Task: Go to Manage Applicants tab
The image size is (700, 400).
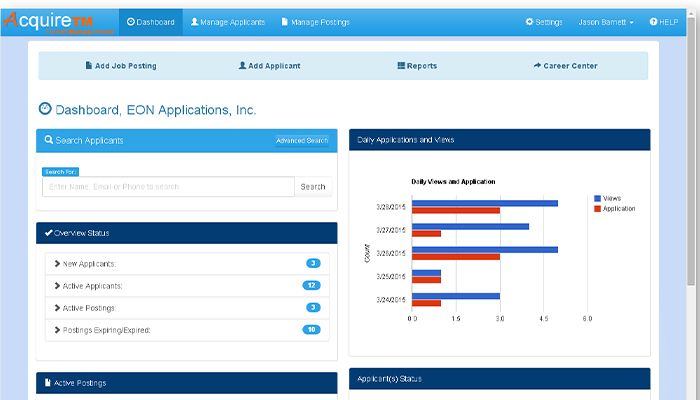Action: 228,22
